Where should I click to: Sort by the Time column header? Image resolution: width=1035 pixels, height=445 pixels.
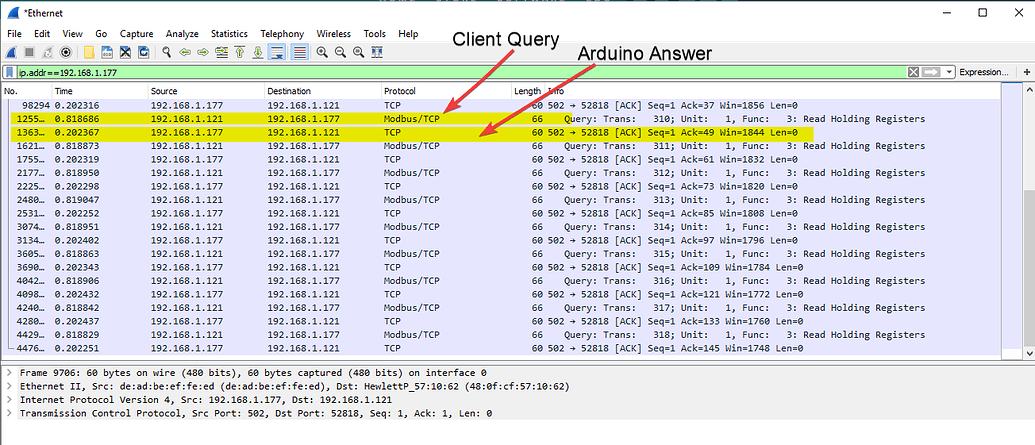coord(100,91)
